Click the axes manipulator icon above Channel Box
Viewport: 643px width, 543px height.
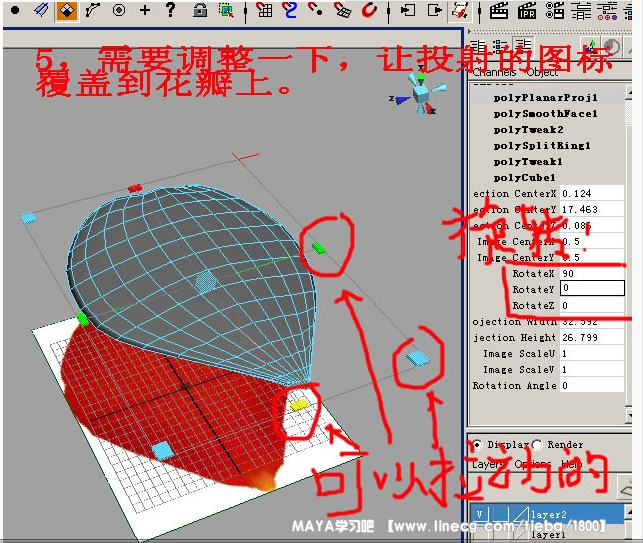click(x=591, y=46)
